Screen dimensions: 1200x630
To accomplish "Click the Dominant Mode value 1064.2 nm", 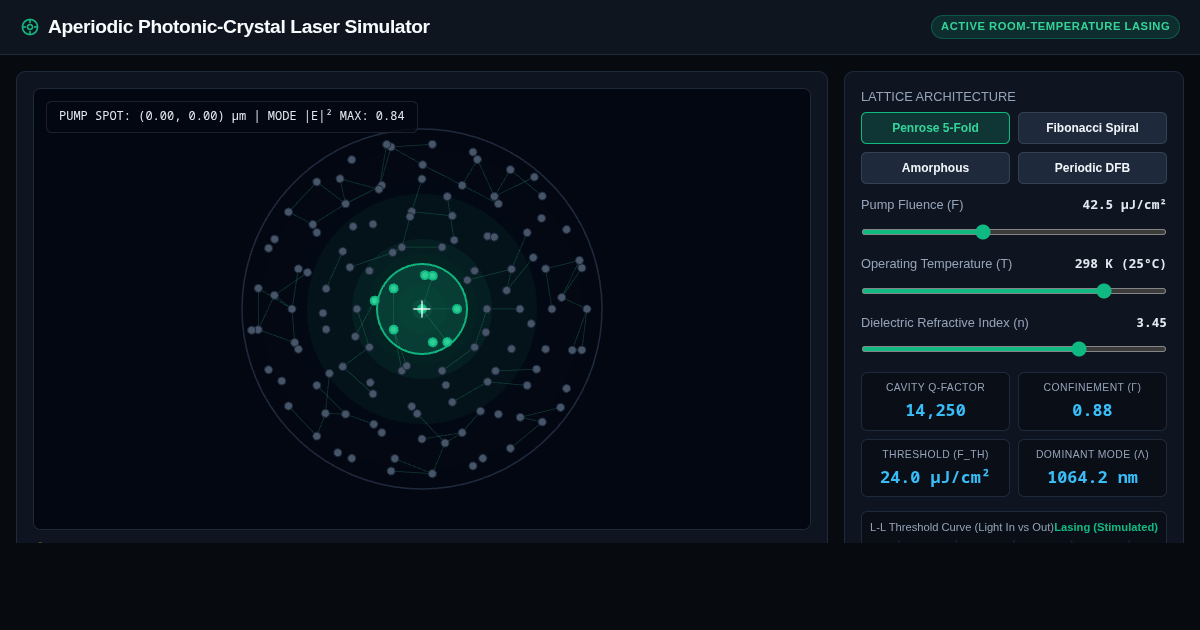I will click(x=1092, y=477).
